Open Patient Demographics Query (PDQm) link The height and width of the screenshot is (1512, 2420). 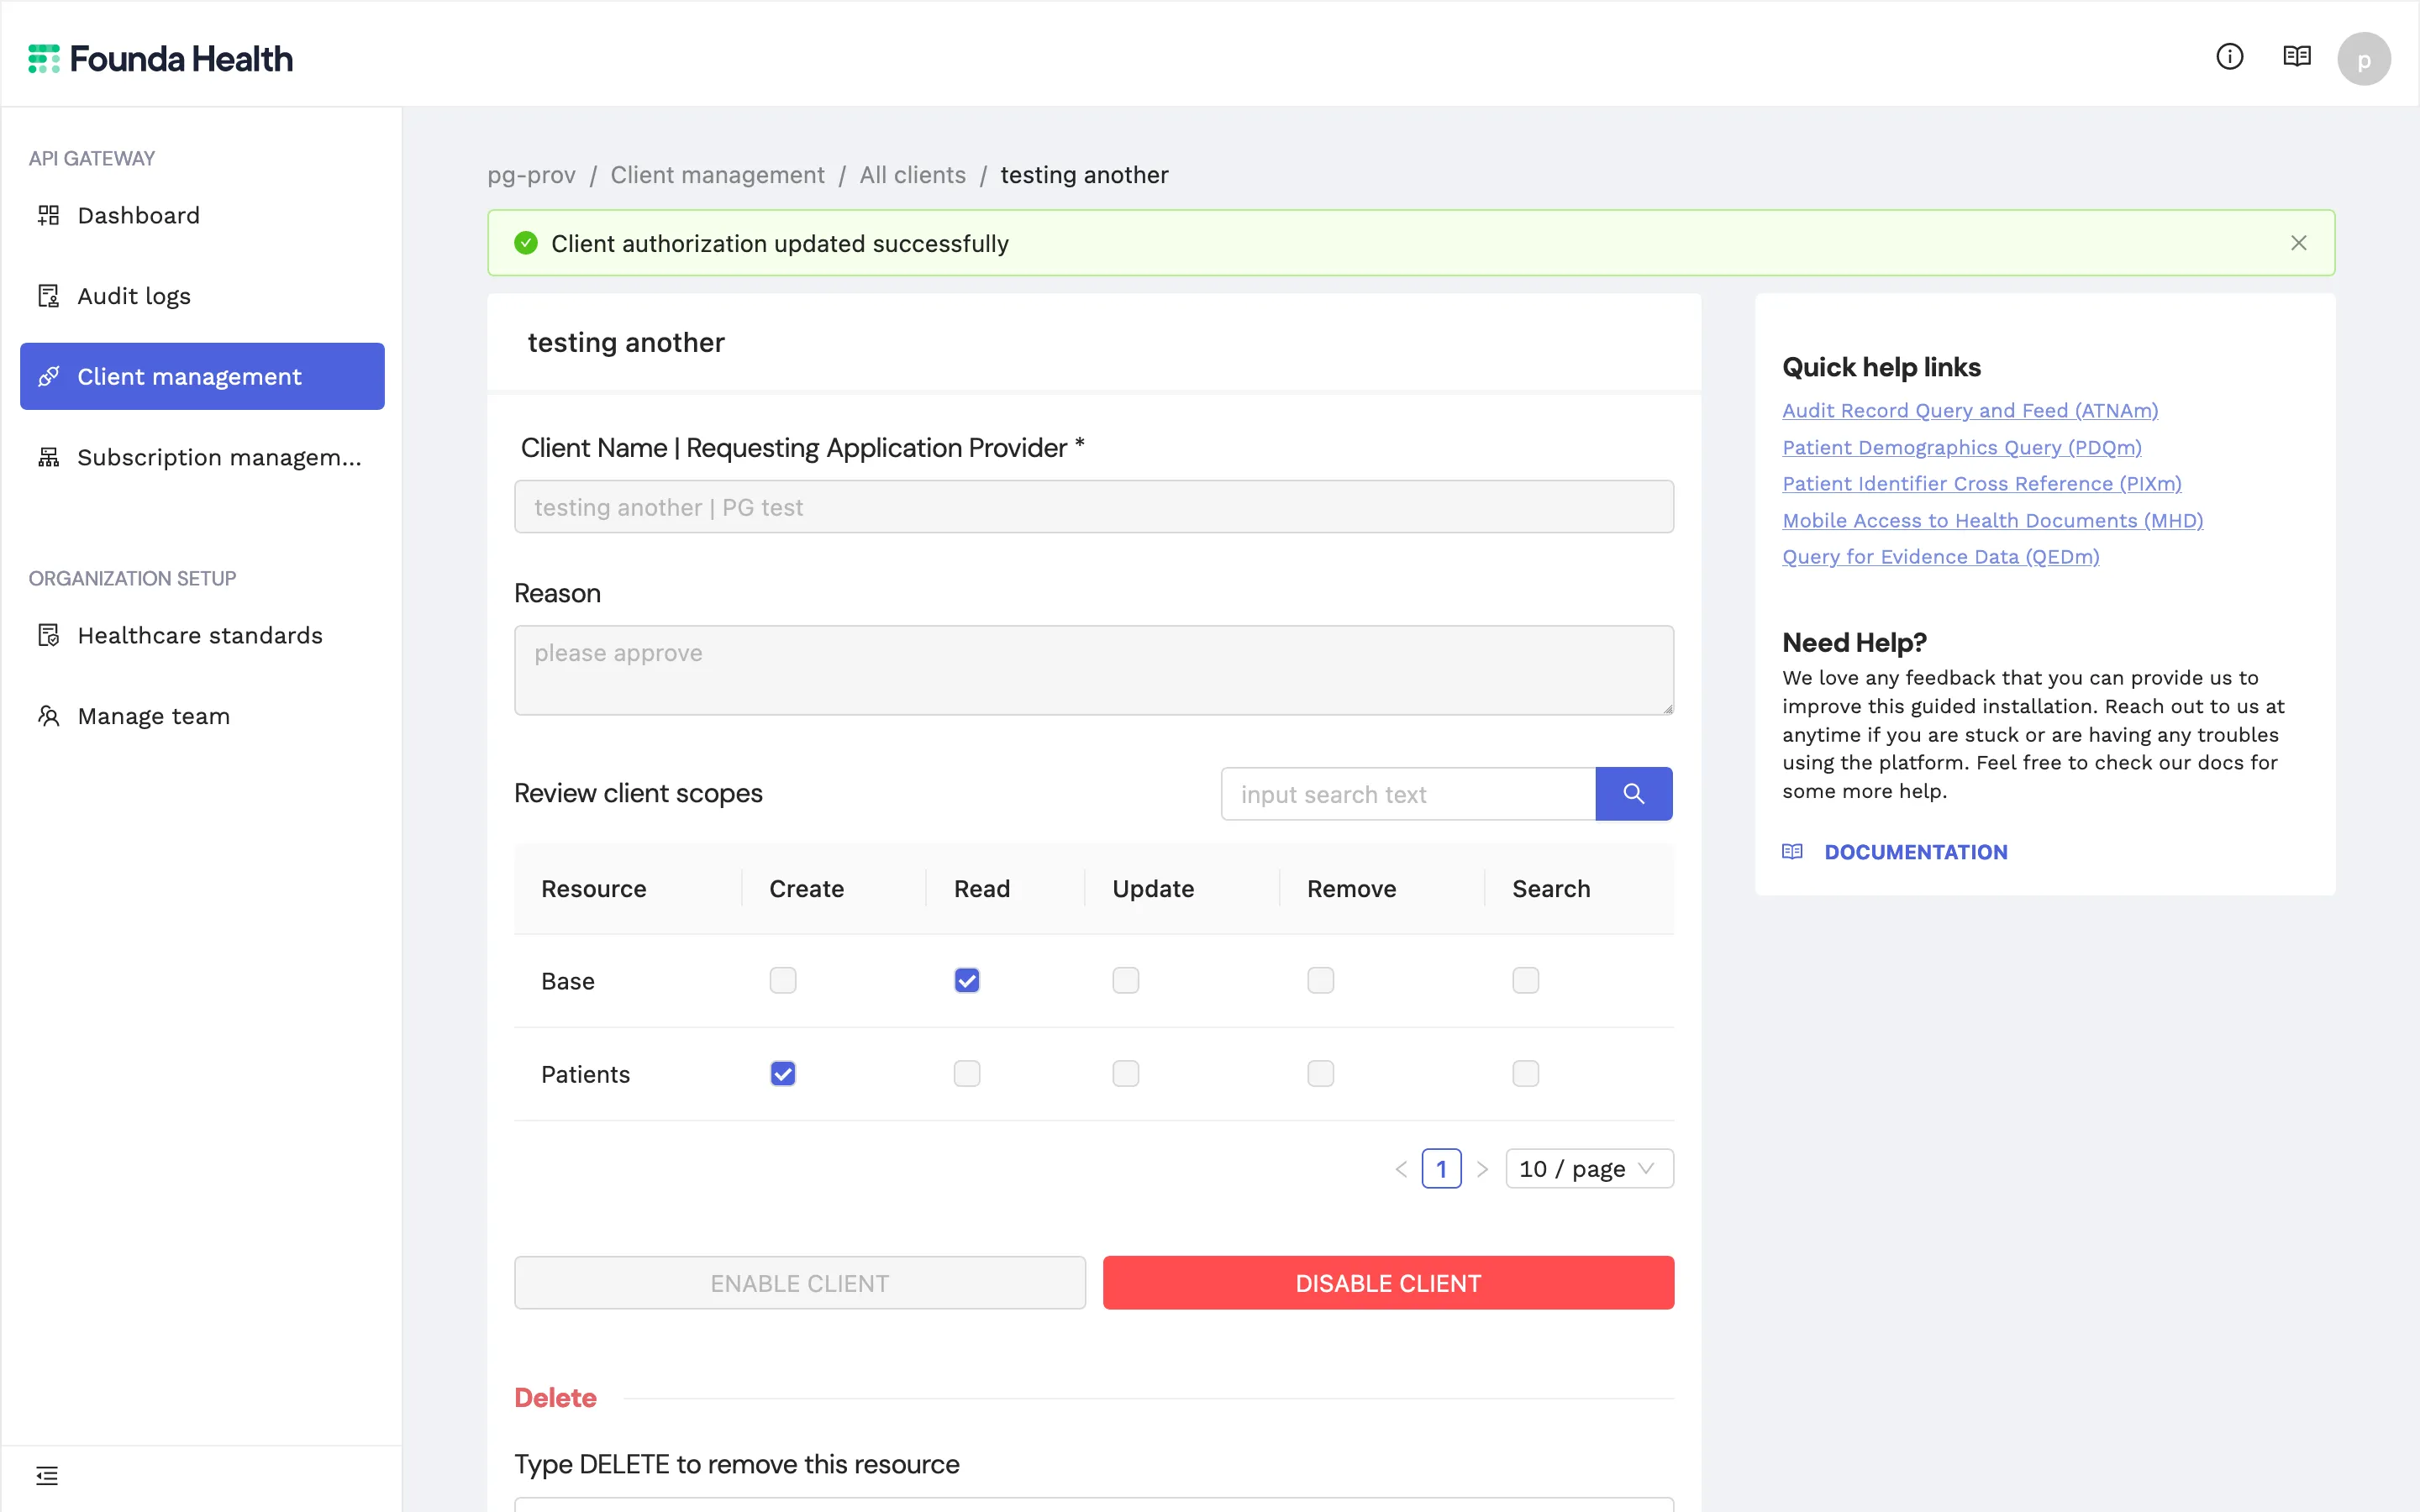click(1962, 448)
